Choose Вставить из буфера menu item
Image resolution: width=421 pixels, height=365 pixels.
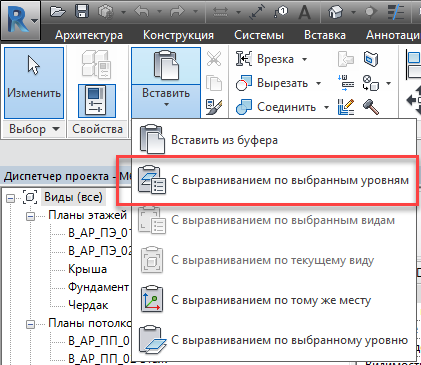pyautogui.click(x=274, y=139)
